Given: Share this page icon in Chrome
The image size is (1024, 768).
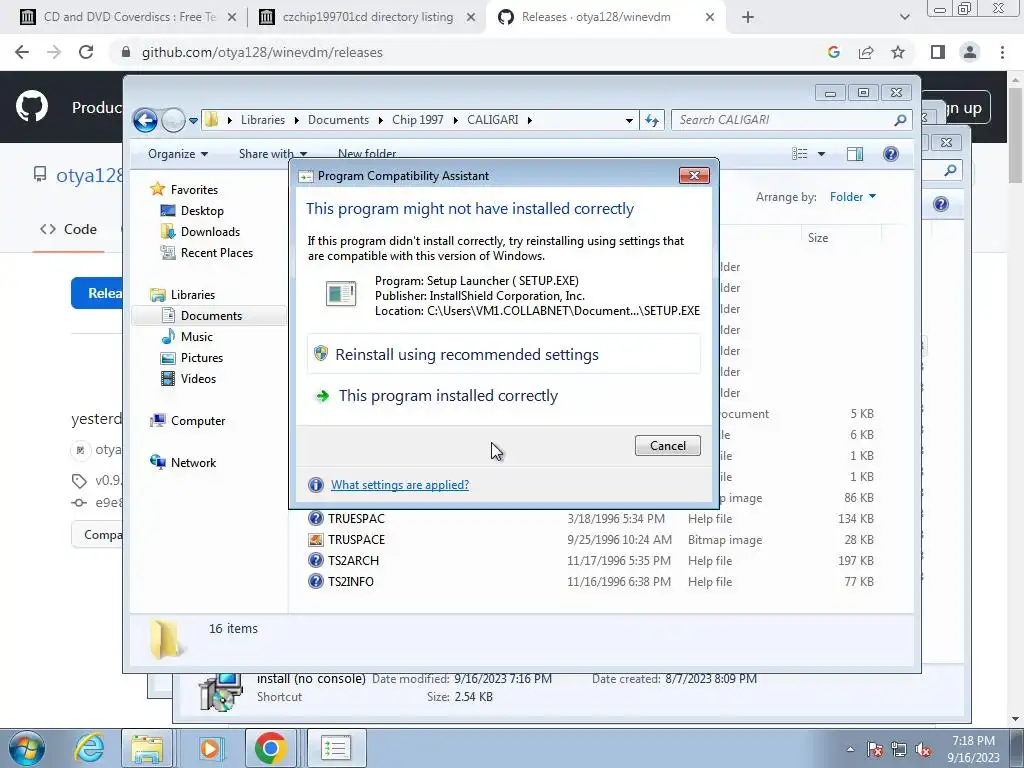Looking at the screenshot, I should coord(866,52).
